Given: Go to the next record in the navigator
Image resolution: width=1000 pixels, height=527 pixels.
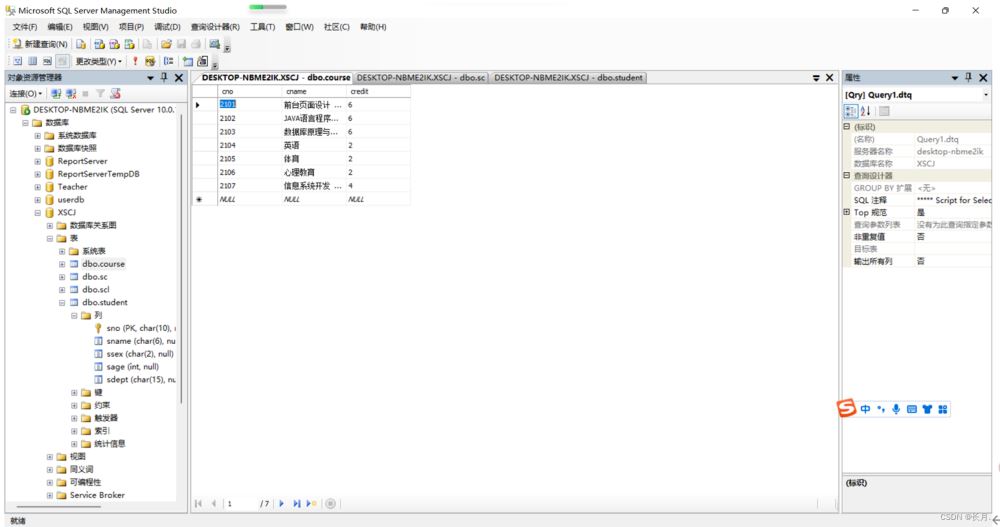Looking at the screenshot, I should pos(281,503).
